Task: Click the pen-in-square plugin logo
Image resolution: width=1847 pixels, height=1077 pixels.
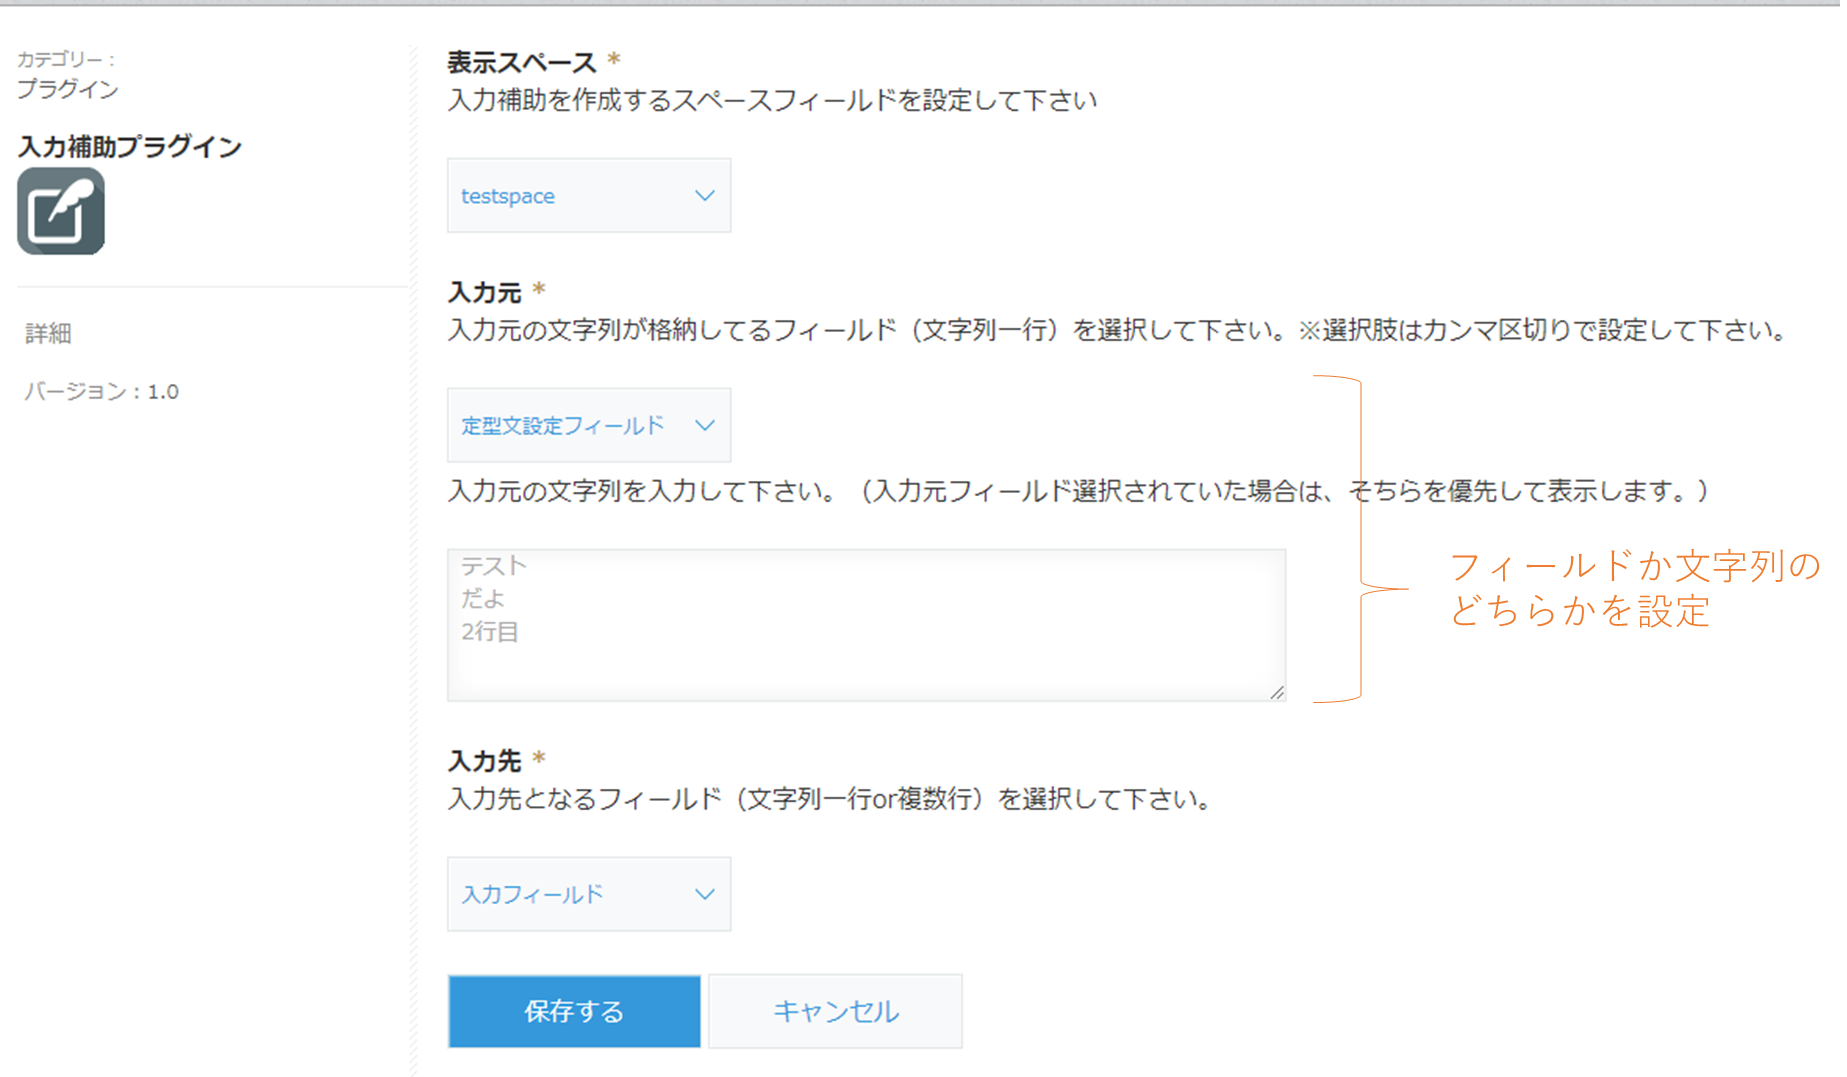Action: (x=60, y=210)
